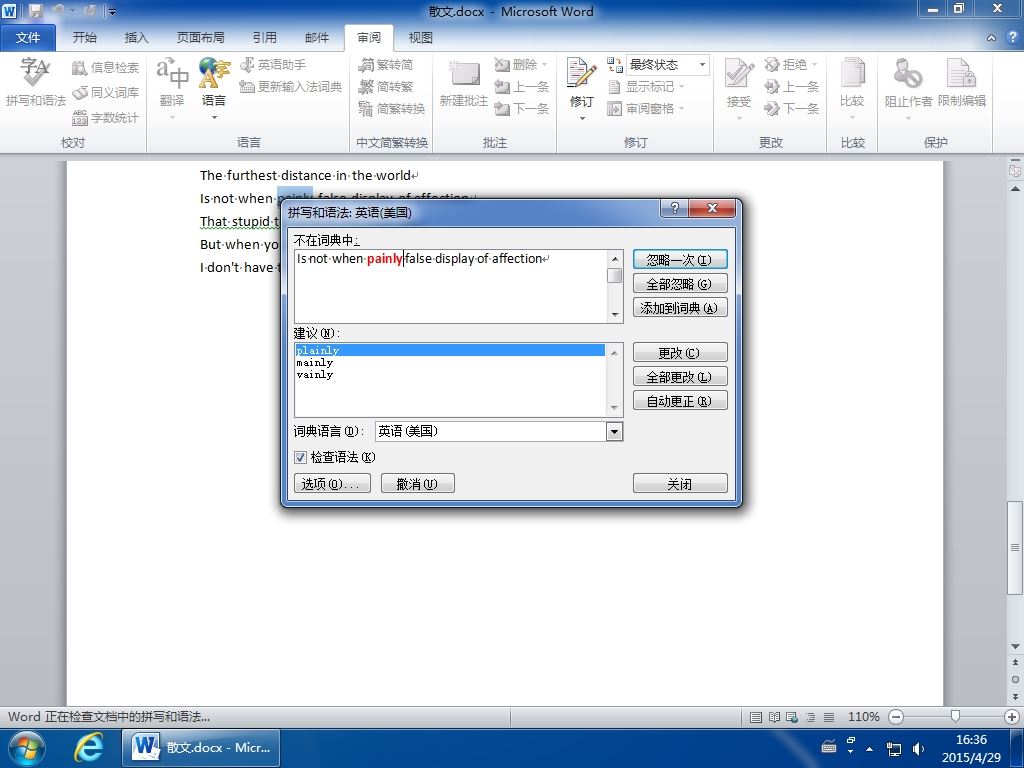This screenshot has width=1024, height=768.
Task: Switch to the 页面布局 tab
Action: point(200,37)
